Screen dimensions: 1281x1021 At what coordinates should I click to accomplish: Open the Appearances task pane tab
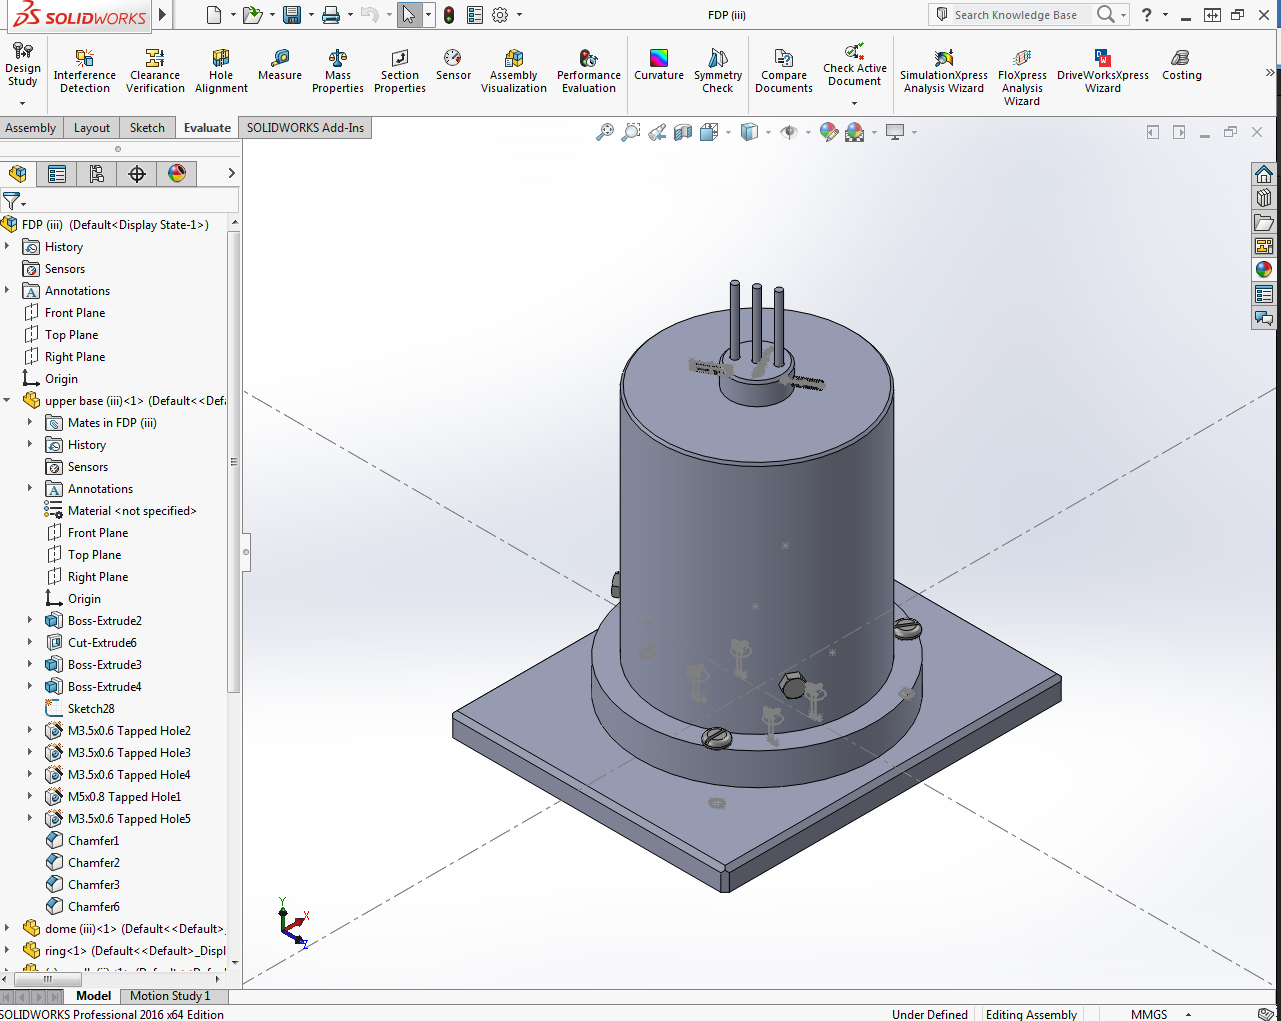(1264, 269)
